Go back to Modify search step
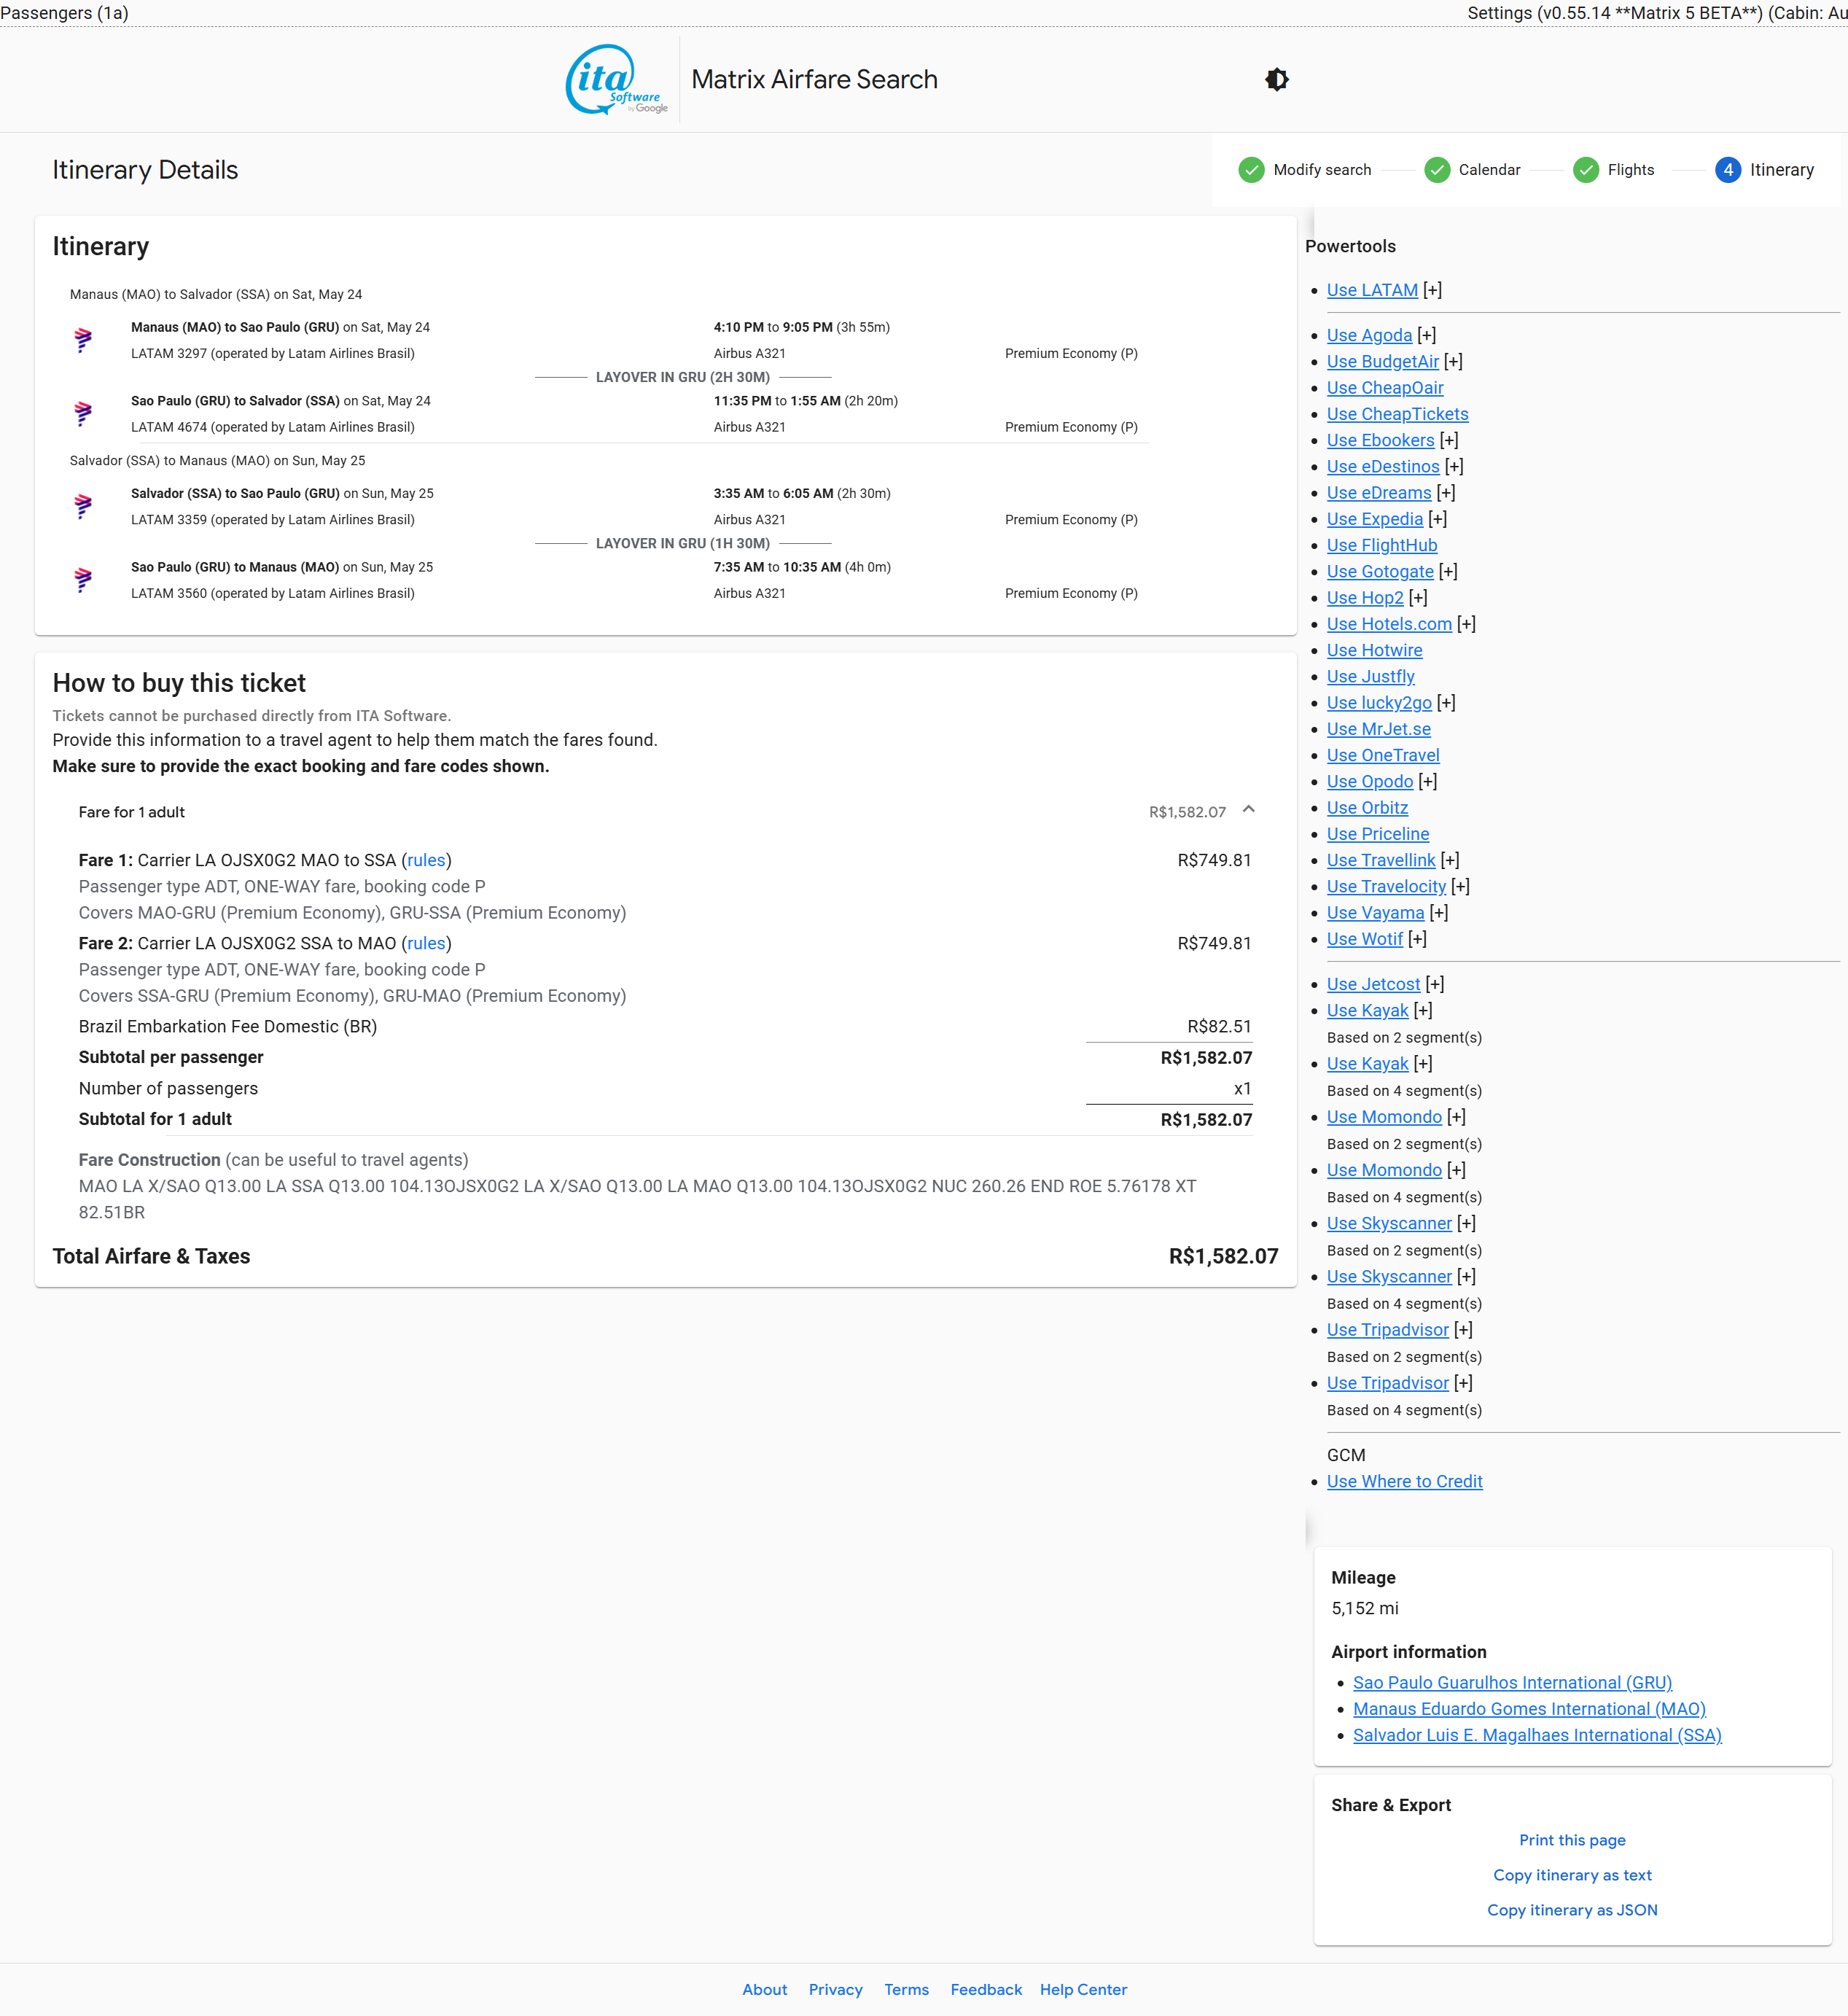This screenshot has height=2016, width=1848. click(x=1322, y=170)
